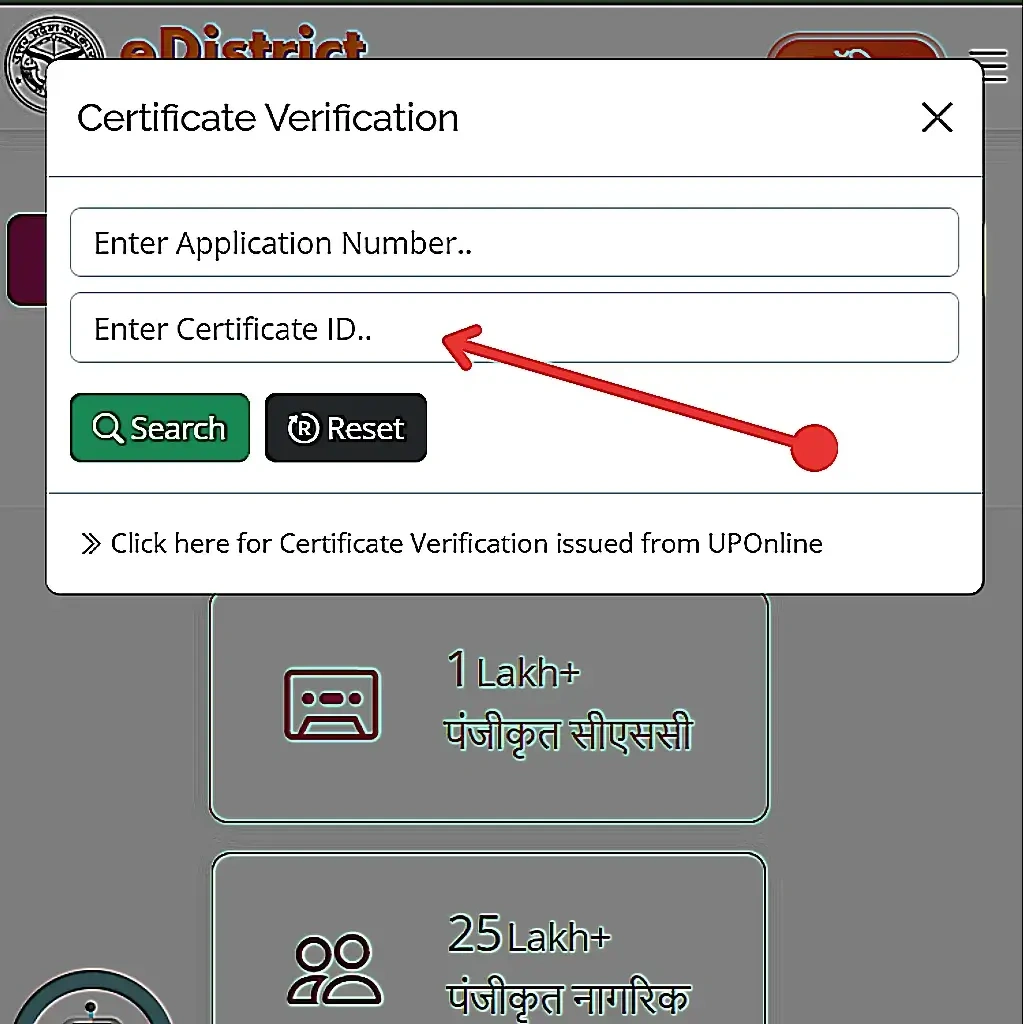This screenshot has height=1024, width=1024.
Task: Click the Enter Application Number field
Action: click(514, 243)
